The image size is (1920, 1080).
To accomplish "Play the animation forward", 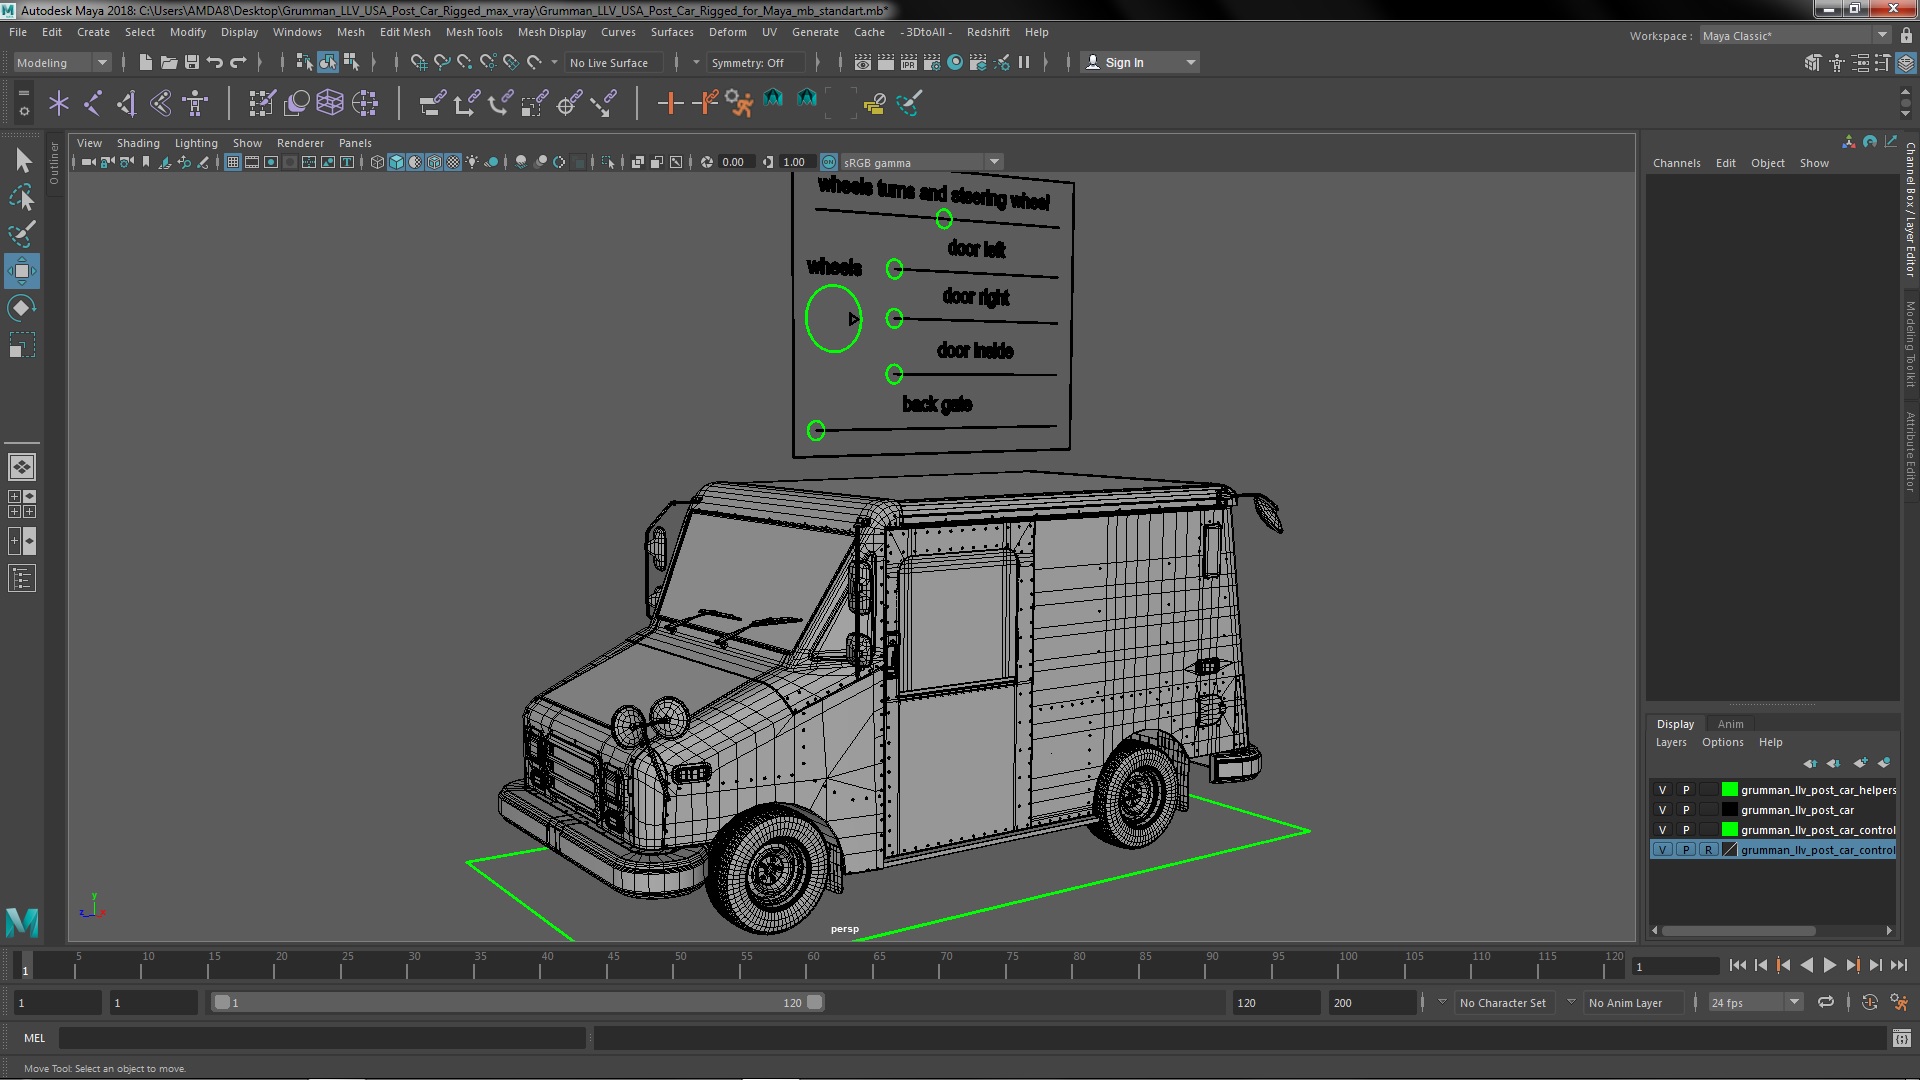I will pyautogui.click(x=1829, y=965).
